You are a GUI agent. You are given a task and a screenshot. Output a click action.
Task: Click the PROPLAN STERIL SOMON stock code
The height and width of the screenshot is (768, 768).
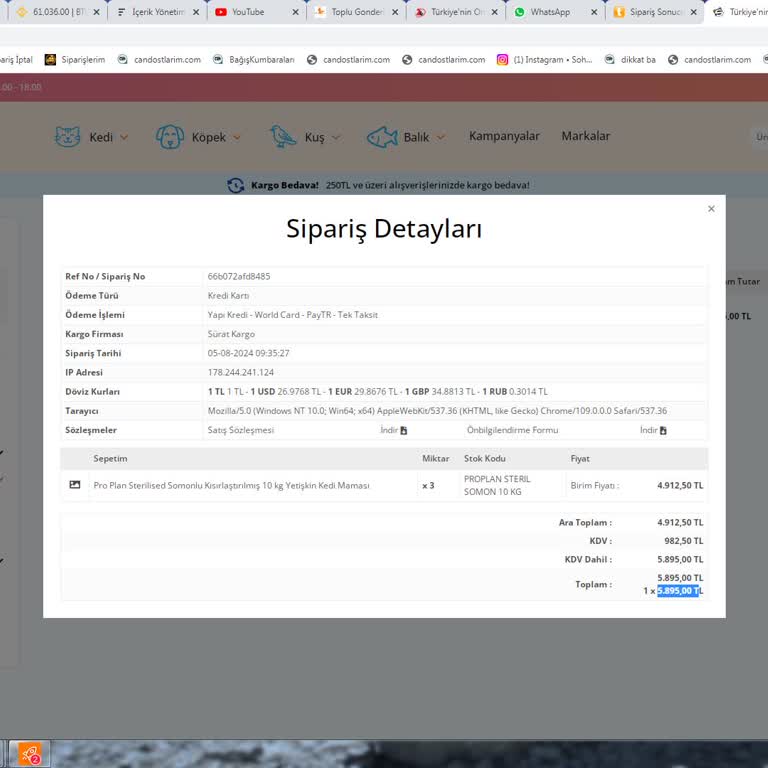click(x=497, y=485)
